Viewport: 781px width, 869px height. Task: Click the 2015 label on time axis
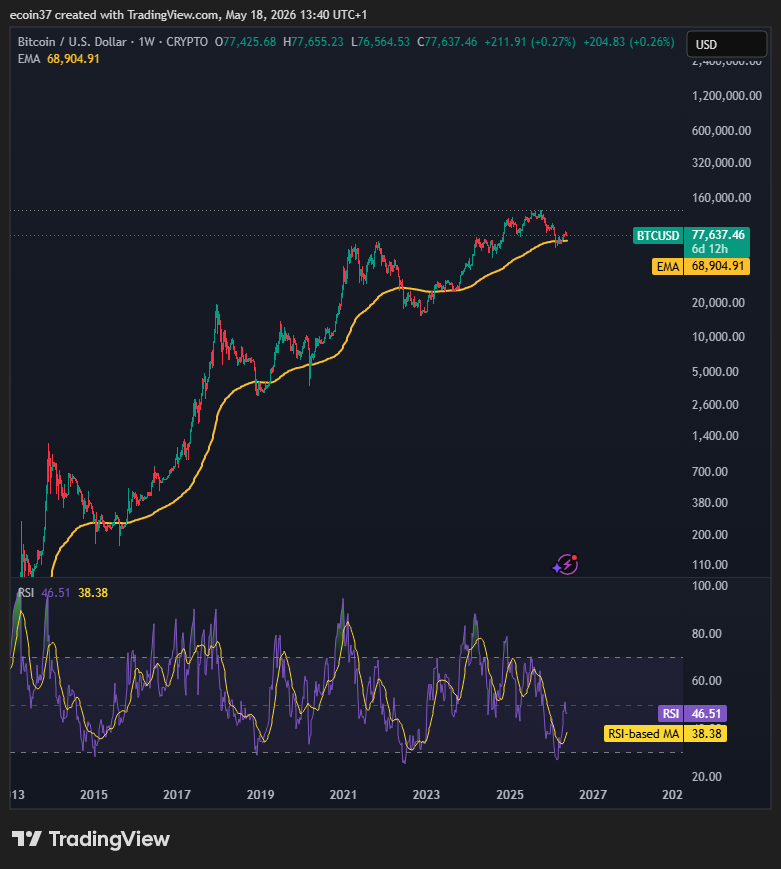click(94, 794)
